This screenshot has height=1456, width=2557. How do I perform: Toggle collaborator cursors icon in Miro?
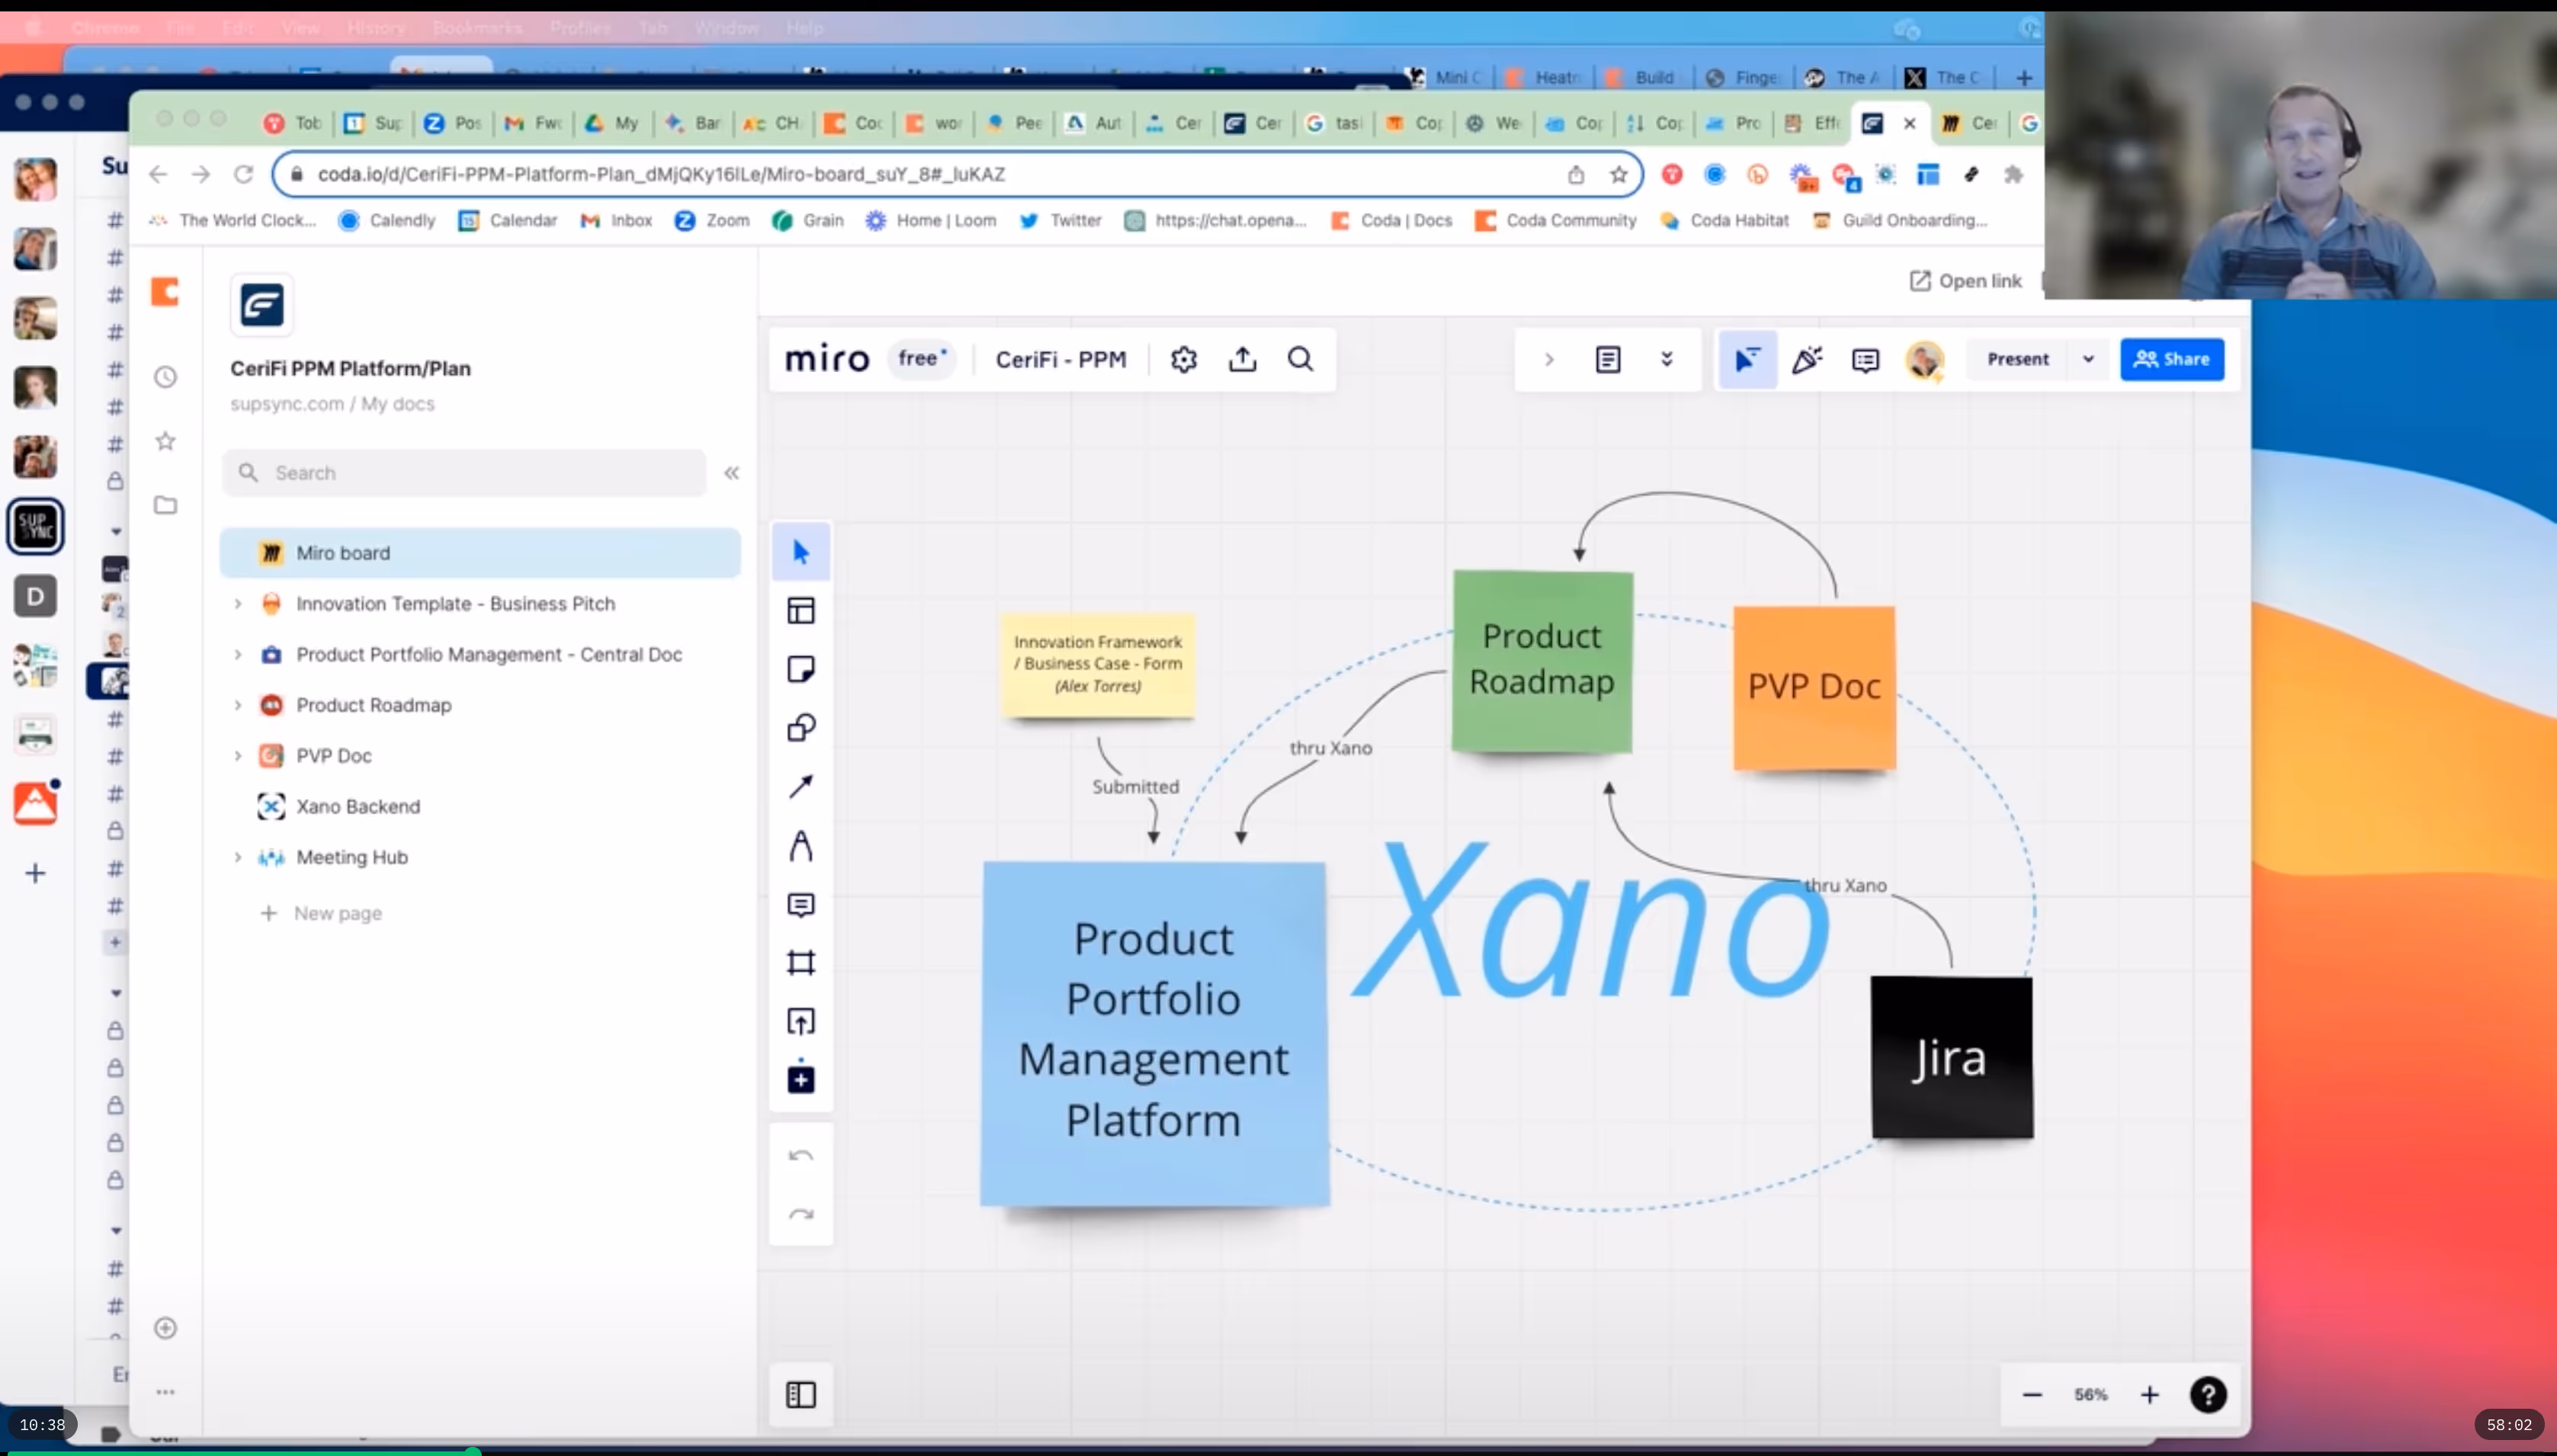click(1747, 359)
